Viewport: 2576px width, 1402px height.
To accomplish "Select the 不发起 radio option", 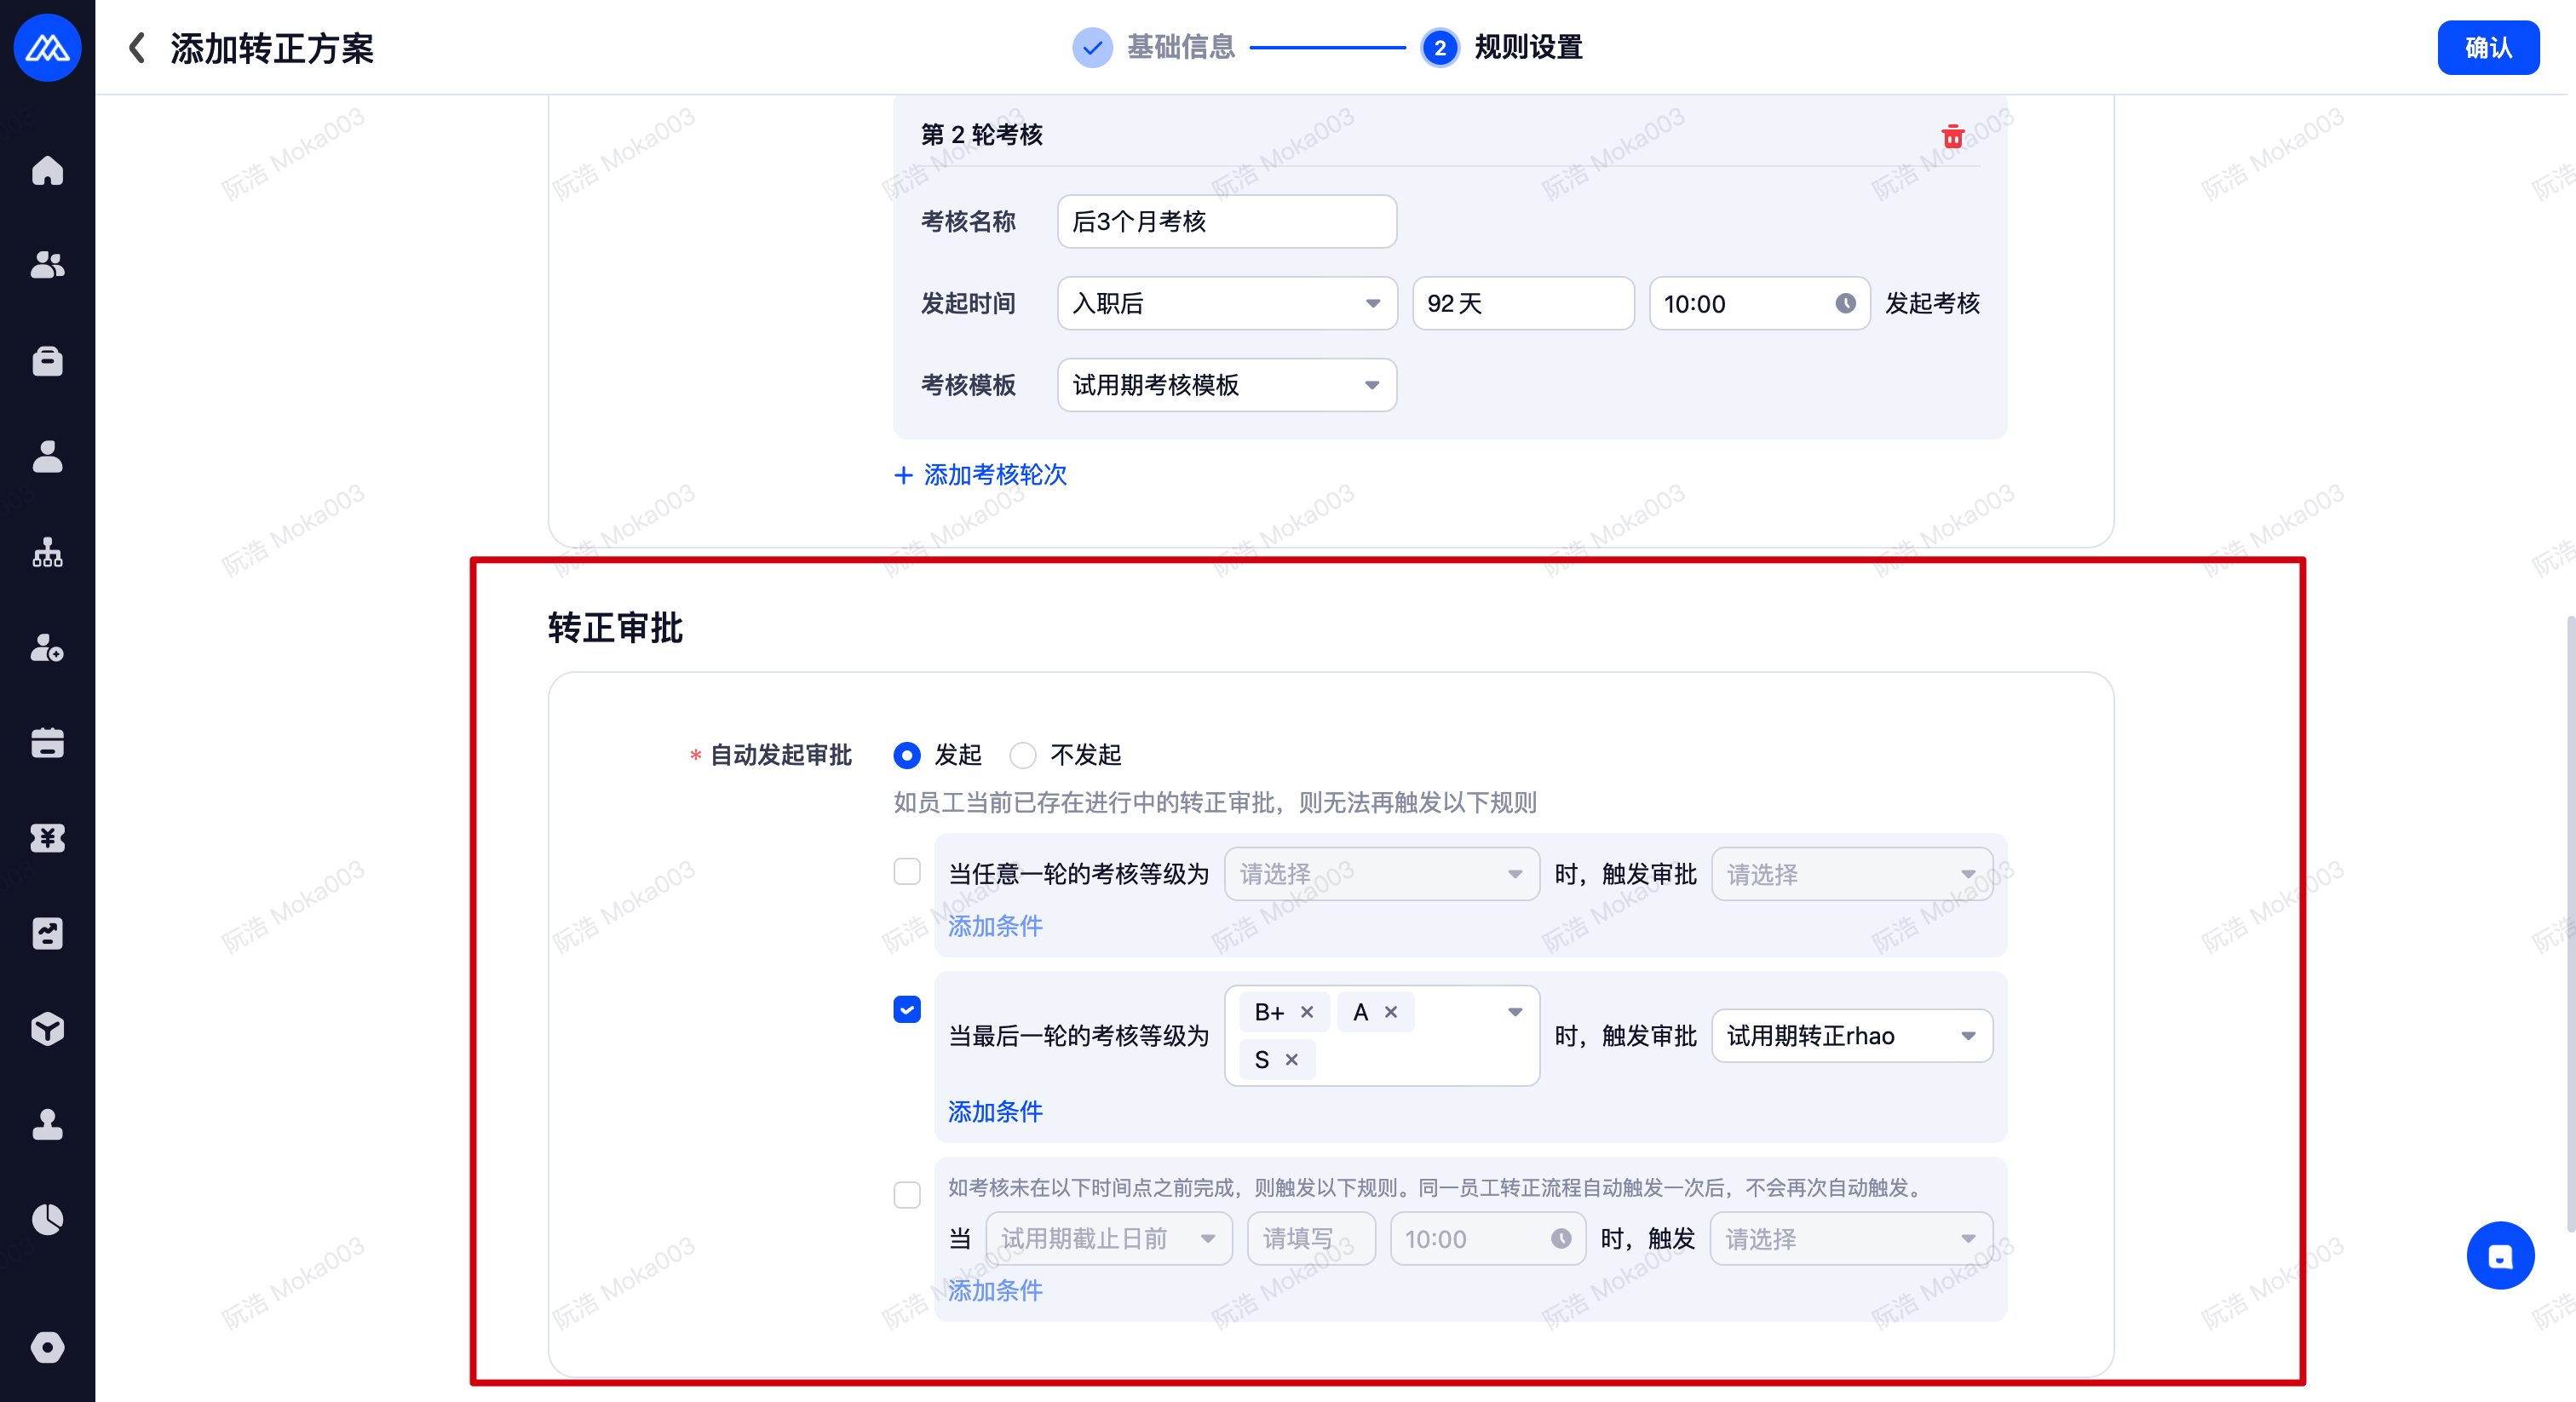I will (1023, 755).
